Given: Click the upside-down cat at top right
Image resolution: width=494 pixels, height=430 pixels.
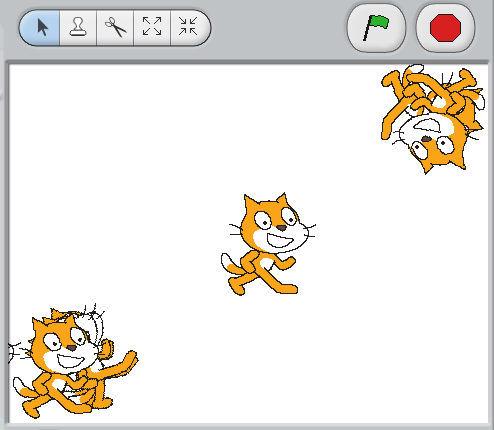Looking at the screenshot, I should [x=433, y=119].
